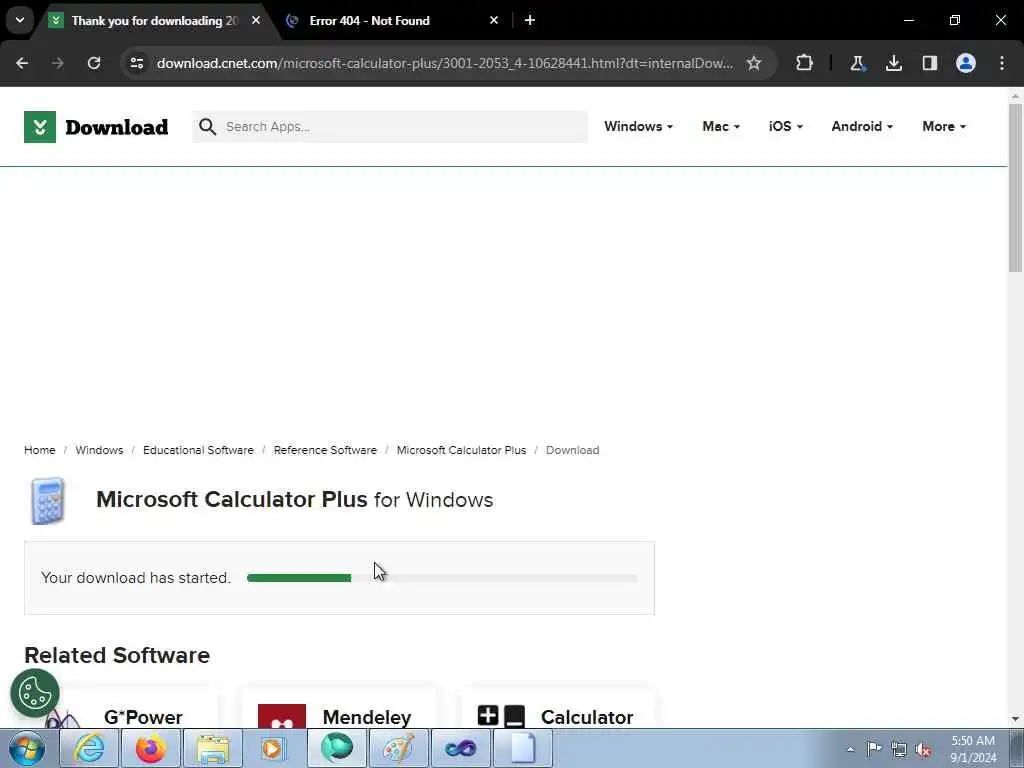Open Microsoft Calculator Plus breadcrumb

462,450
